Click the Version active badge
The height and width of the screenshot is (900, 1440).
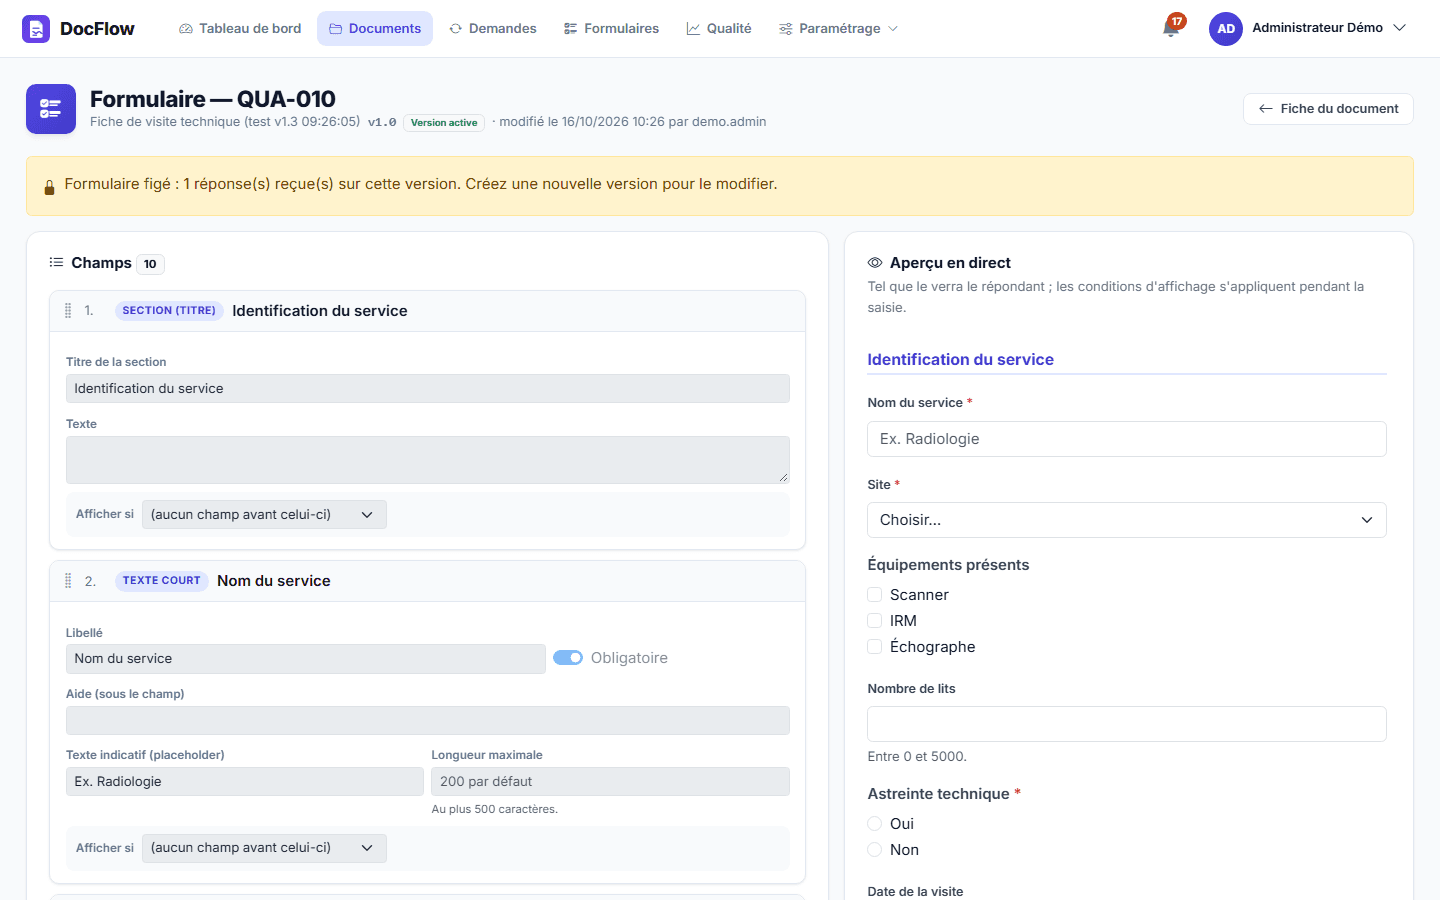(x=444, y=123)
